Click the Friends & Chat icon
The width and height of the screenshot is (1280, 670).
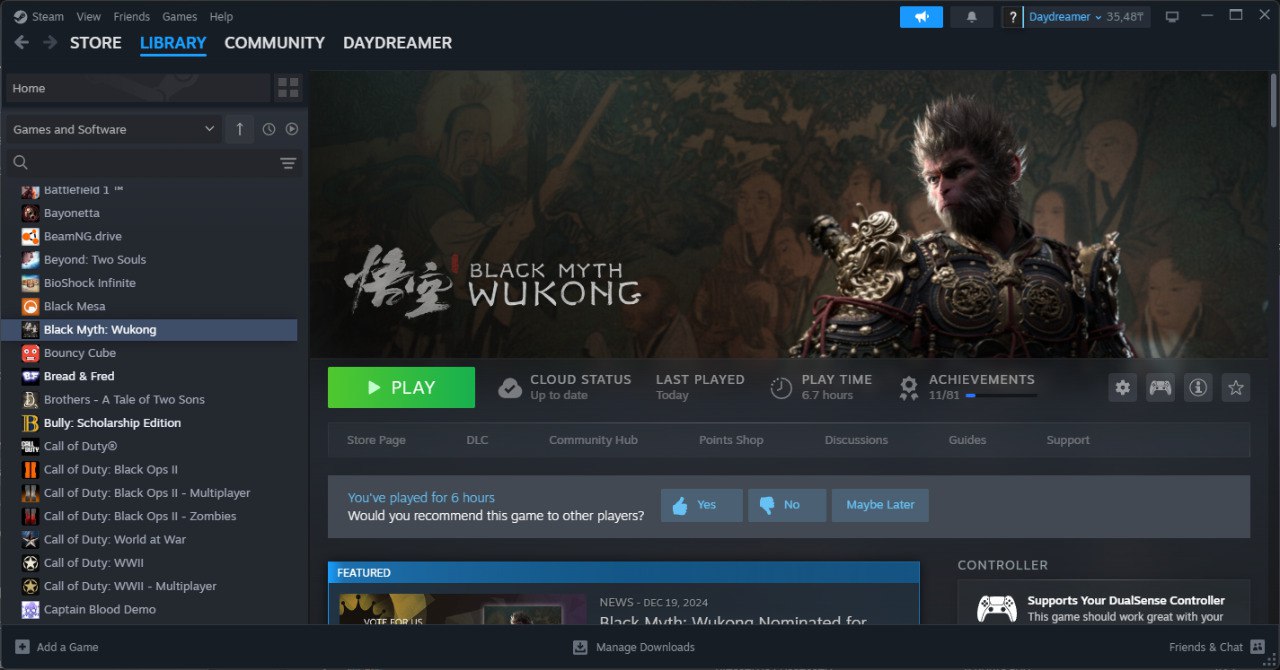pos(1258,647)
